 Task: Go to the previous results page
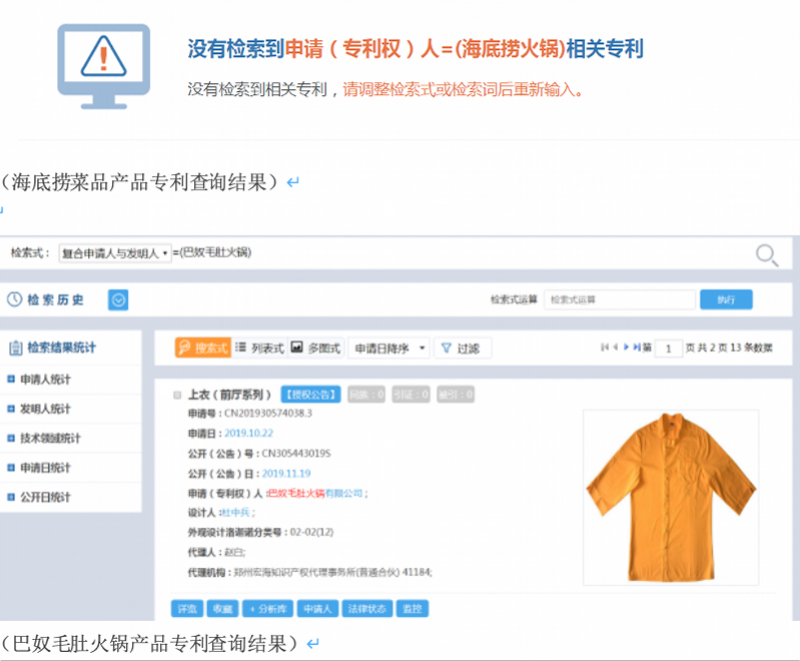[x=615, y=347]
